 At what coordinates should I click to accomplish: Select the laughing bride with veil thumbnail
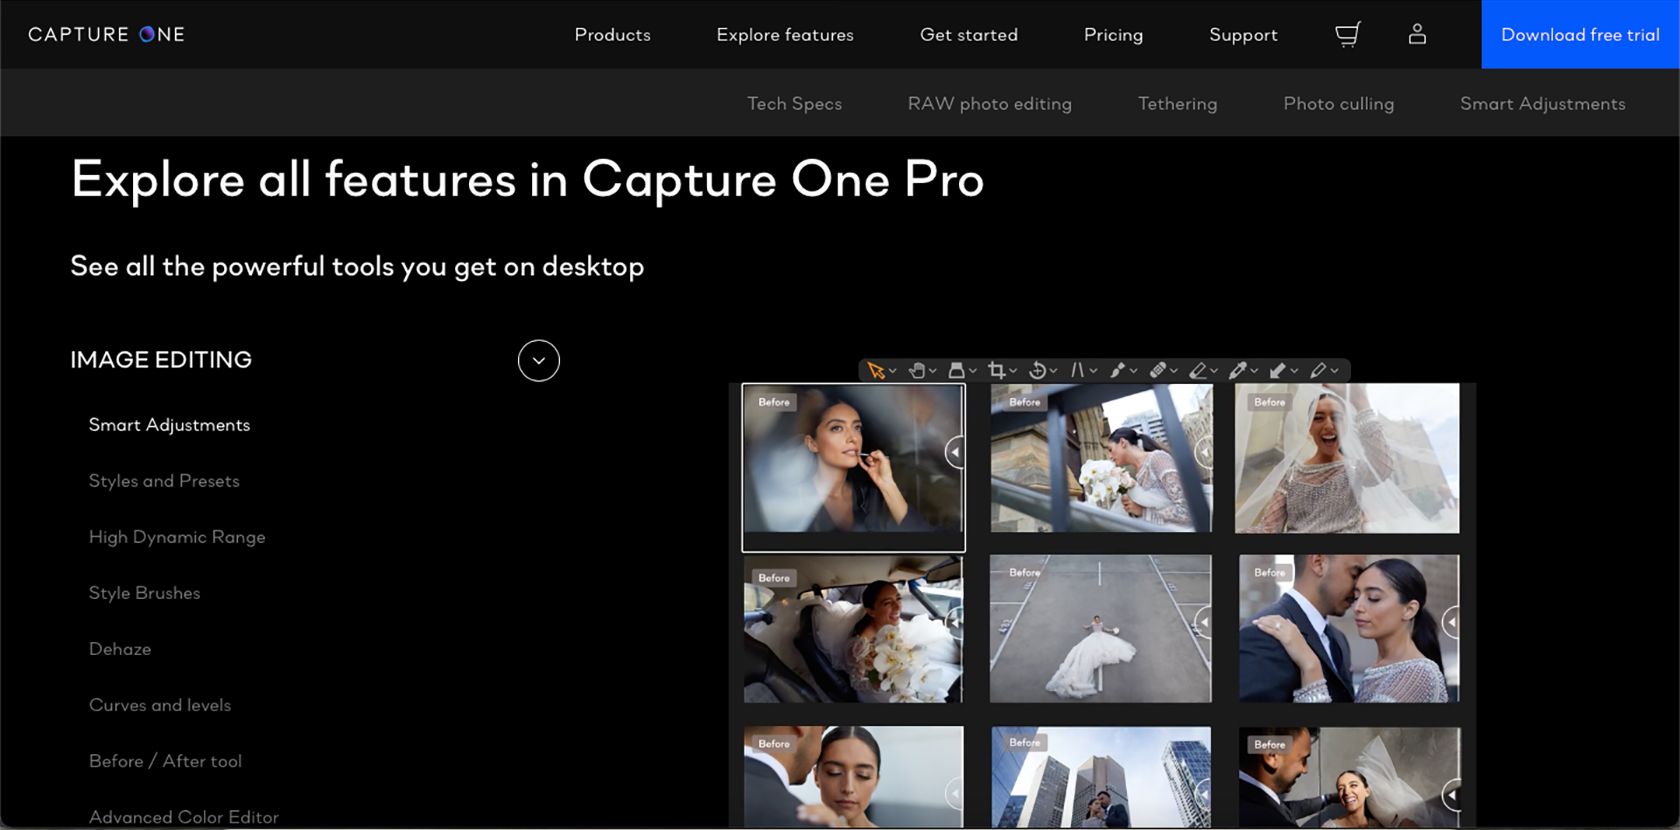[1347, 459]
